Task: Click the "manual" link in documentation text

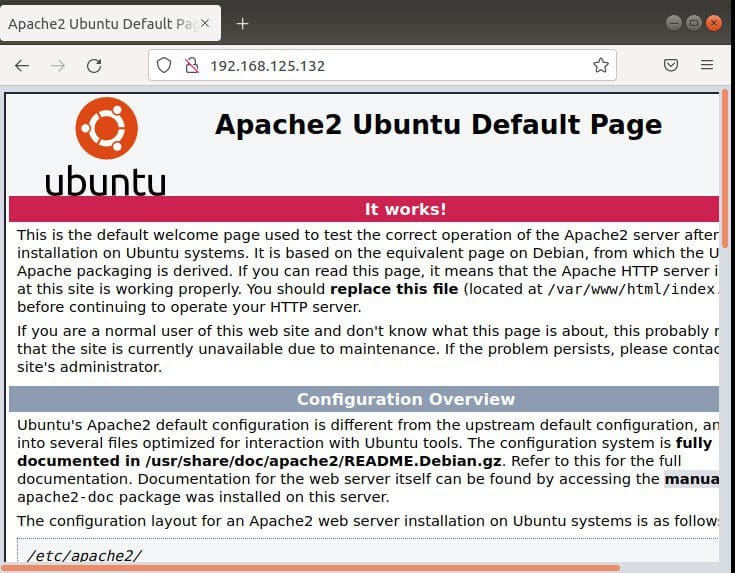Action: (x=692, y=479)
